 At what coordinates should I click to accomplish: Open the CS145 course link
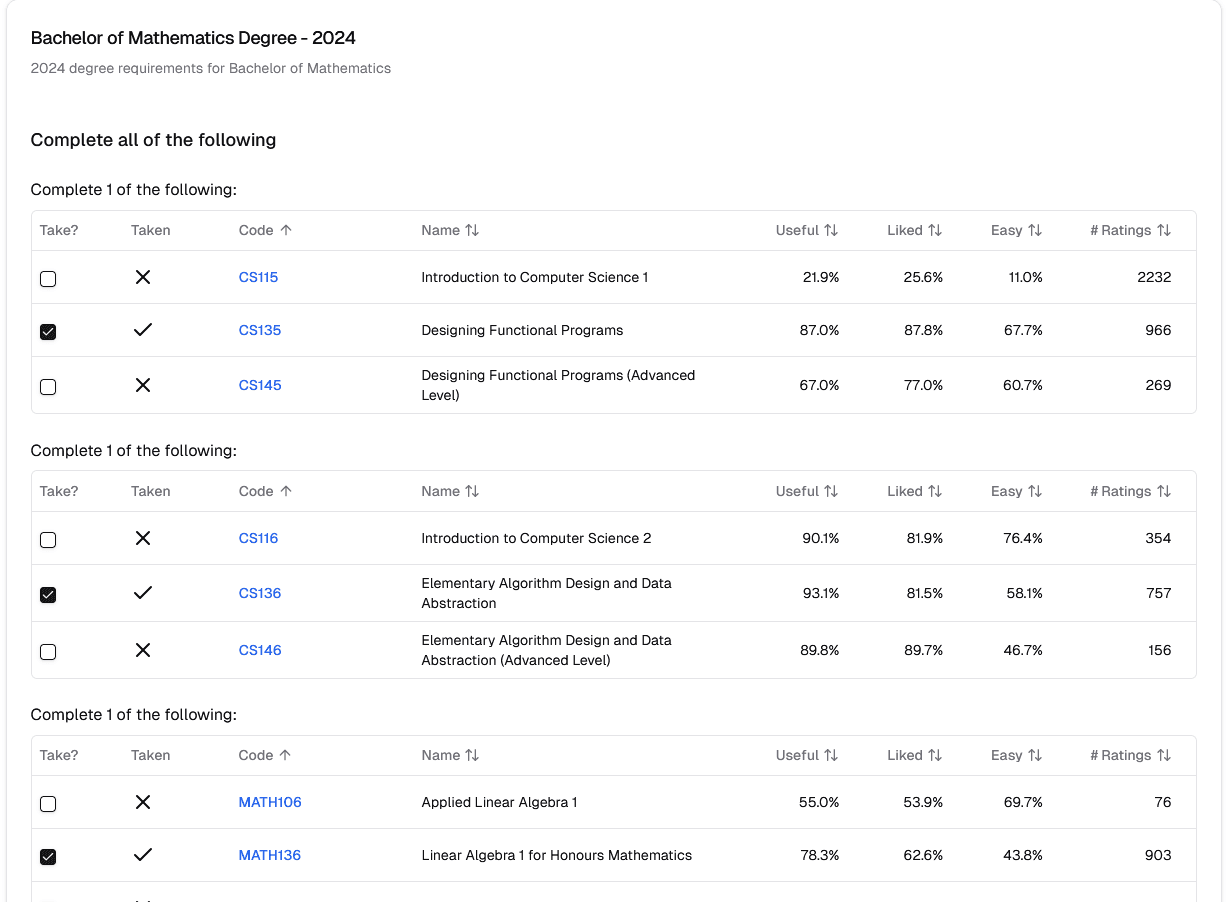coord(259,384)
